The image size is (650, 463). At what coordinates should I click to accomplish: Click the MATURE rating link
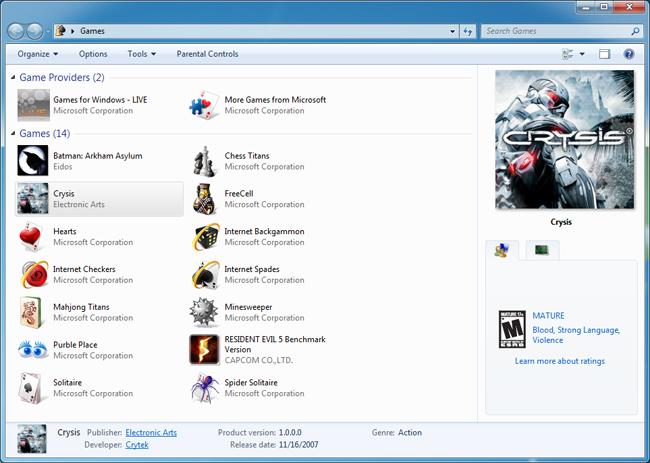click(x=548, y=315)
